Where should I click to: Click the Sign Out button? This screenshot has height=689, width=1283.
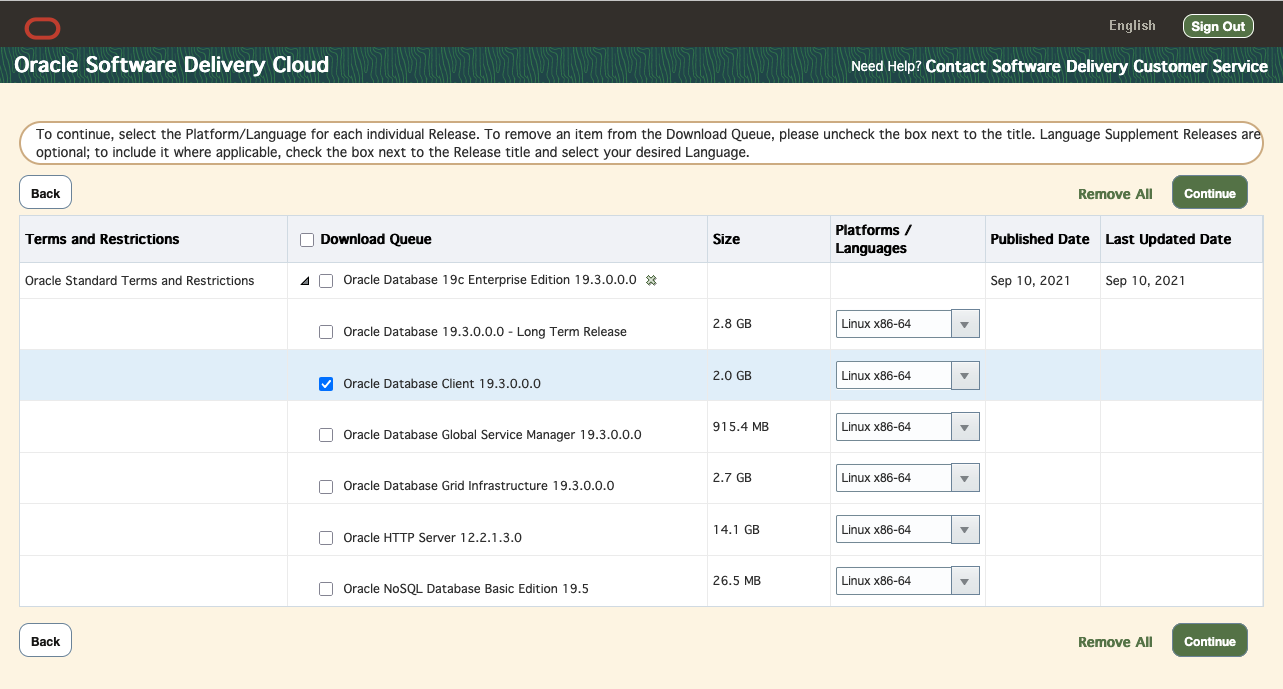tap(1218, 27)
